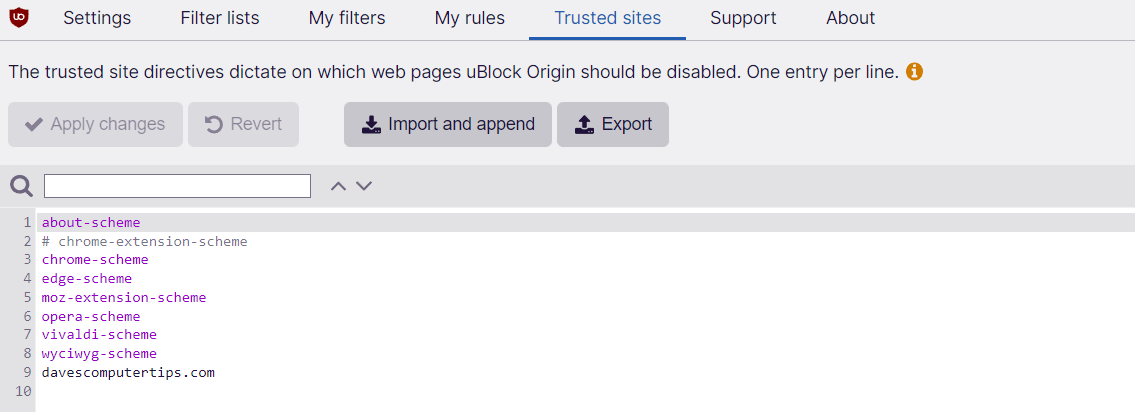
Task: Open the Support tab
Action: (743, 18)
